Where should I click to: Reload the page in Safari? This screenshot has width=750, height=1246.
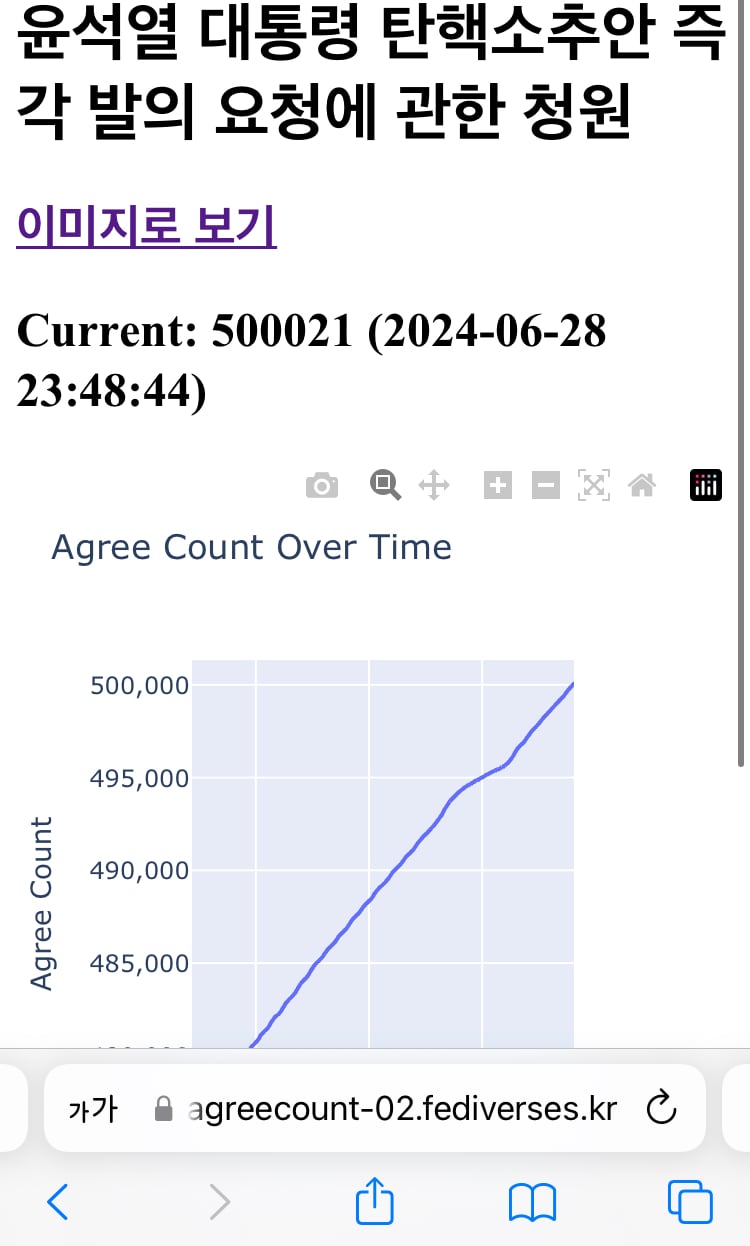tap(662, 1108)
